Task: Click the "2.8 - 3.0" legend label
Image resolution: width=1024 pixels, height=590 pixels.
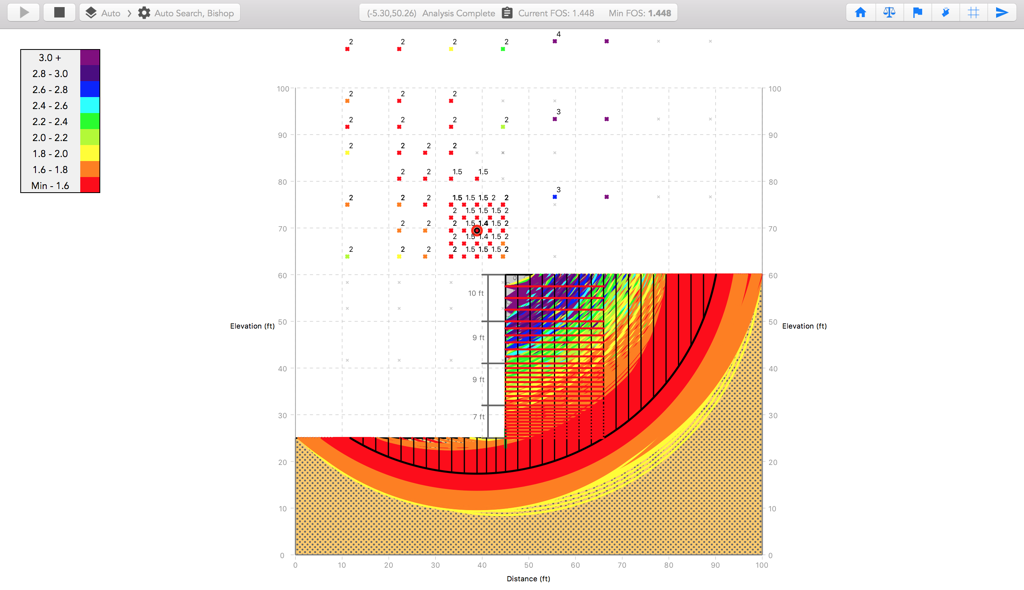Action: point(50,74)
